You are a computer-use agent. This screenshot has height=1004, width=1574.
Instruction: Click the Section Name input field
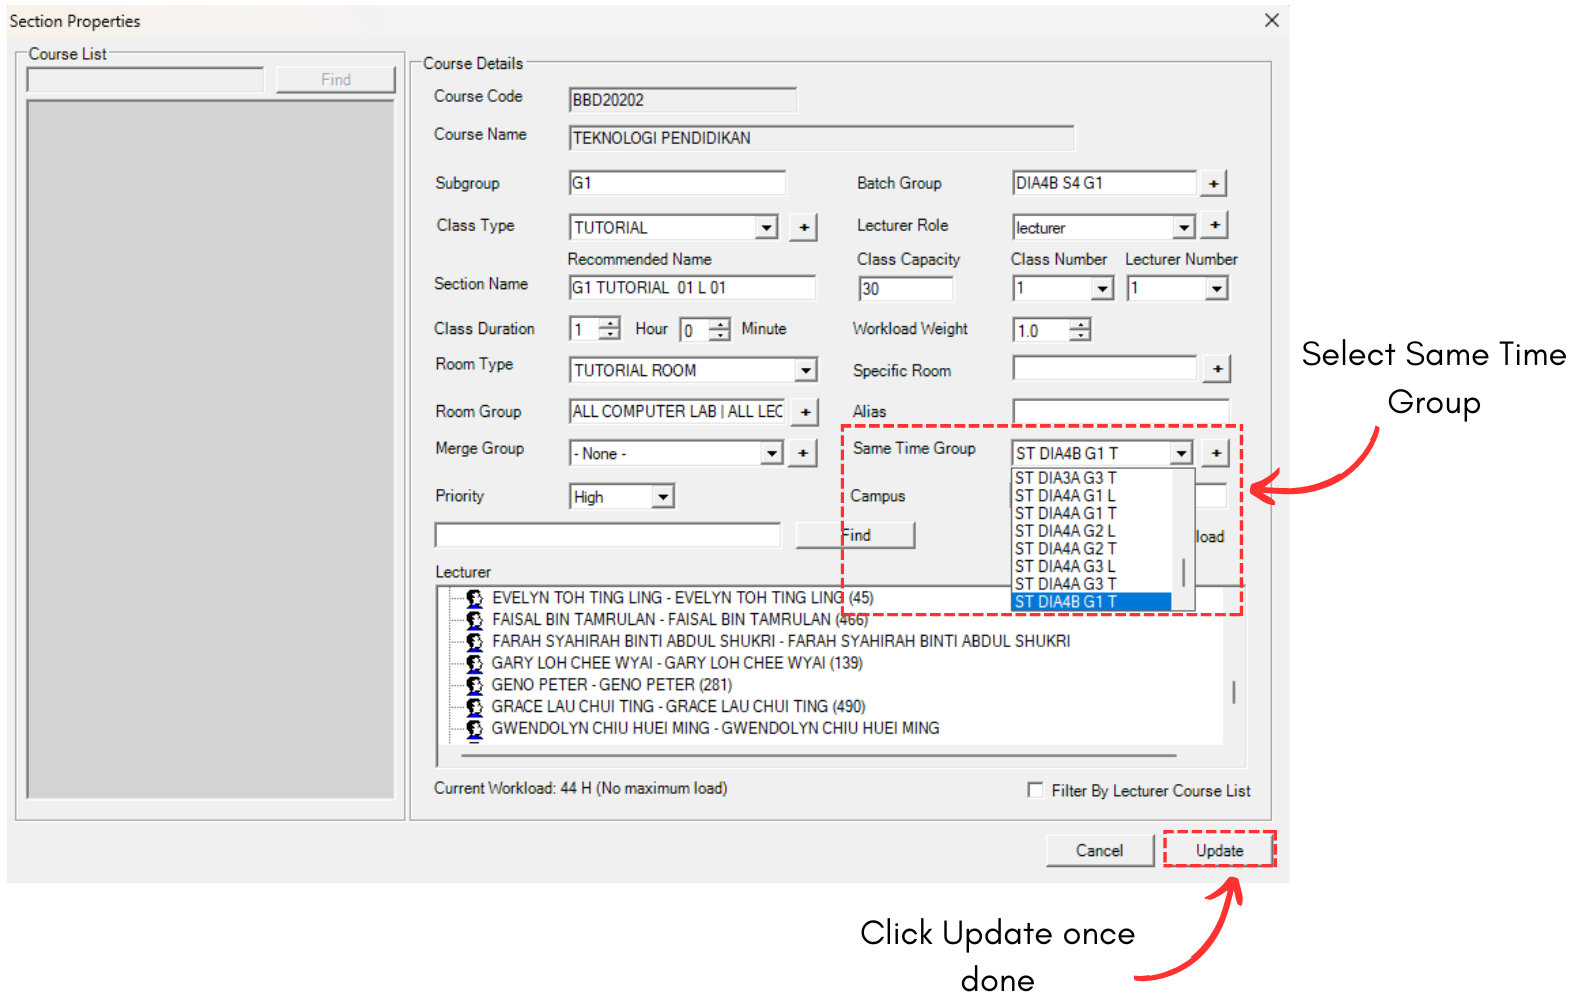click(x=691, y=288)
